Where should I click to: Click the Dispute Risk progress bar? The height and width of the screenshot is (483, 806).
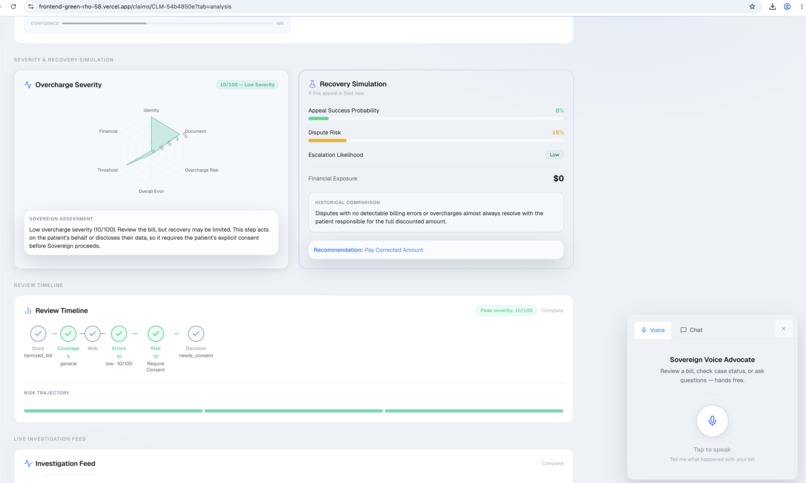pyautogui.click(x=436, y=140)
